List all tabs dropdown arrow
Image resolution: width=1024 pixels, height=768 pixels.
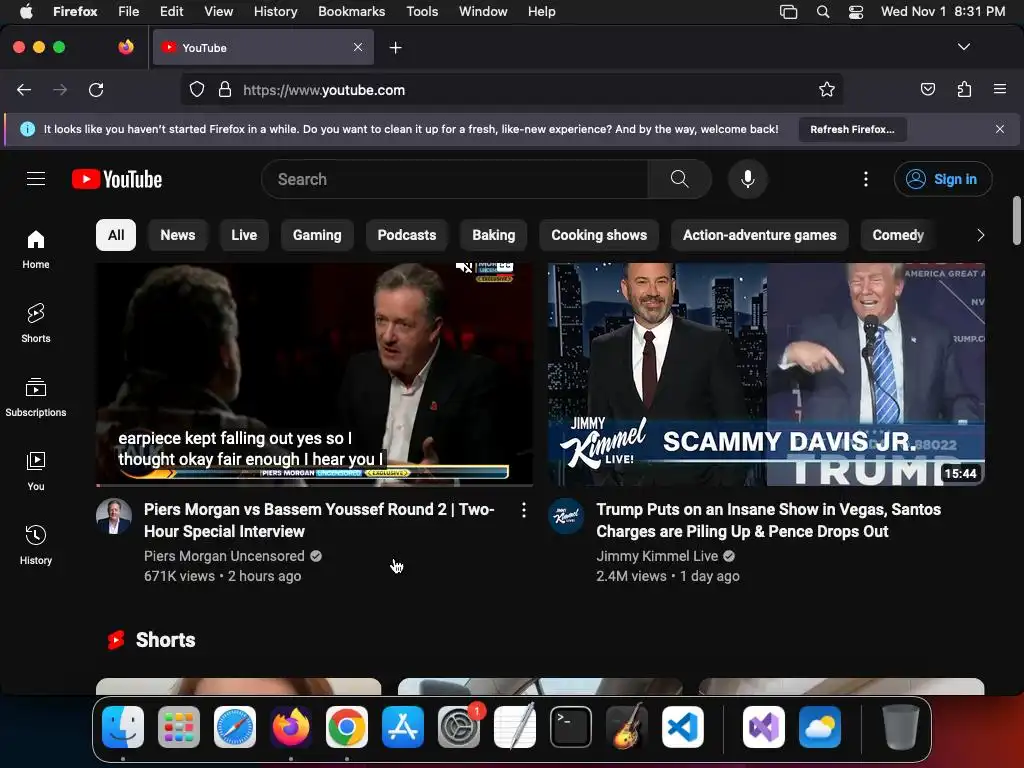(x=963, y=47)
